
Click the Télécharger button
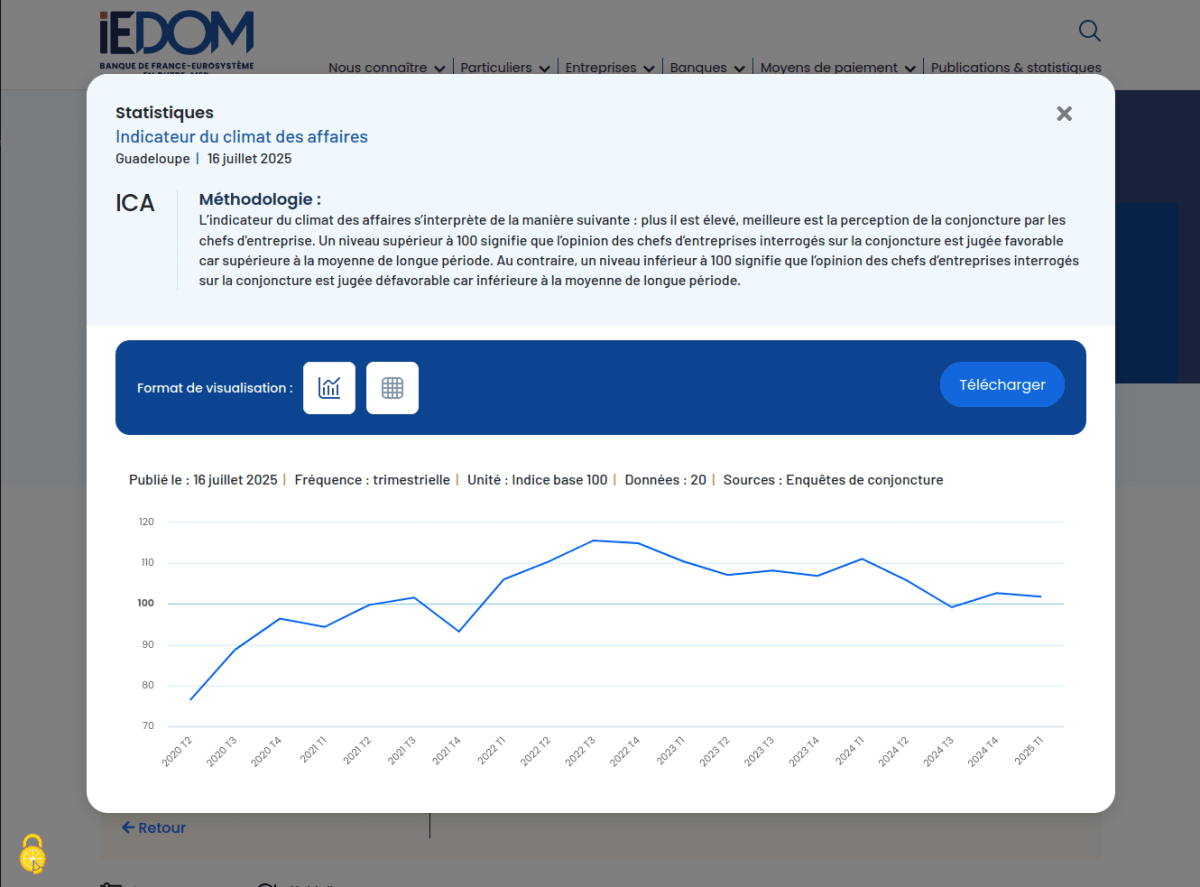(x=1002, y=385)
